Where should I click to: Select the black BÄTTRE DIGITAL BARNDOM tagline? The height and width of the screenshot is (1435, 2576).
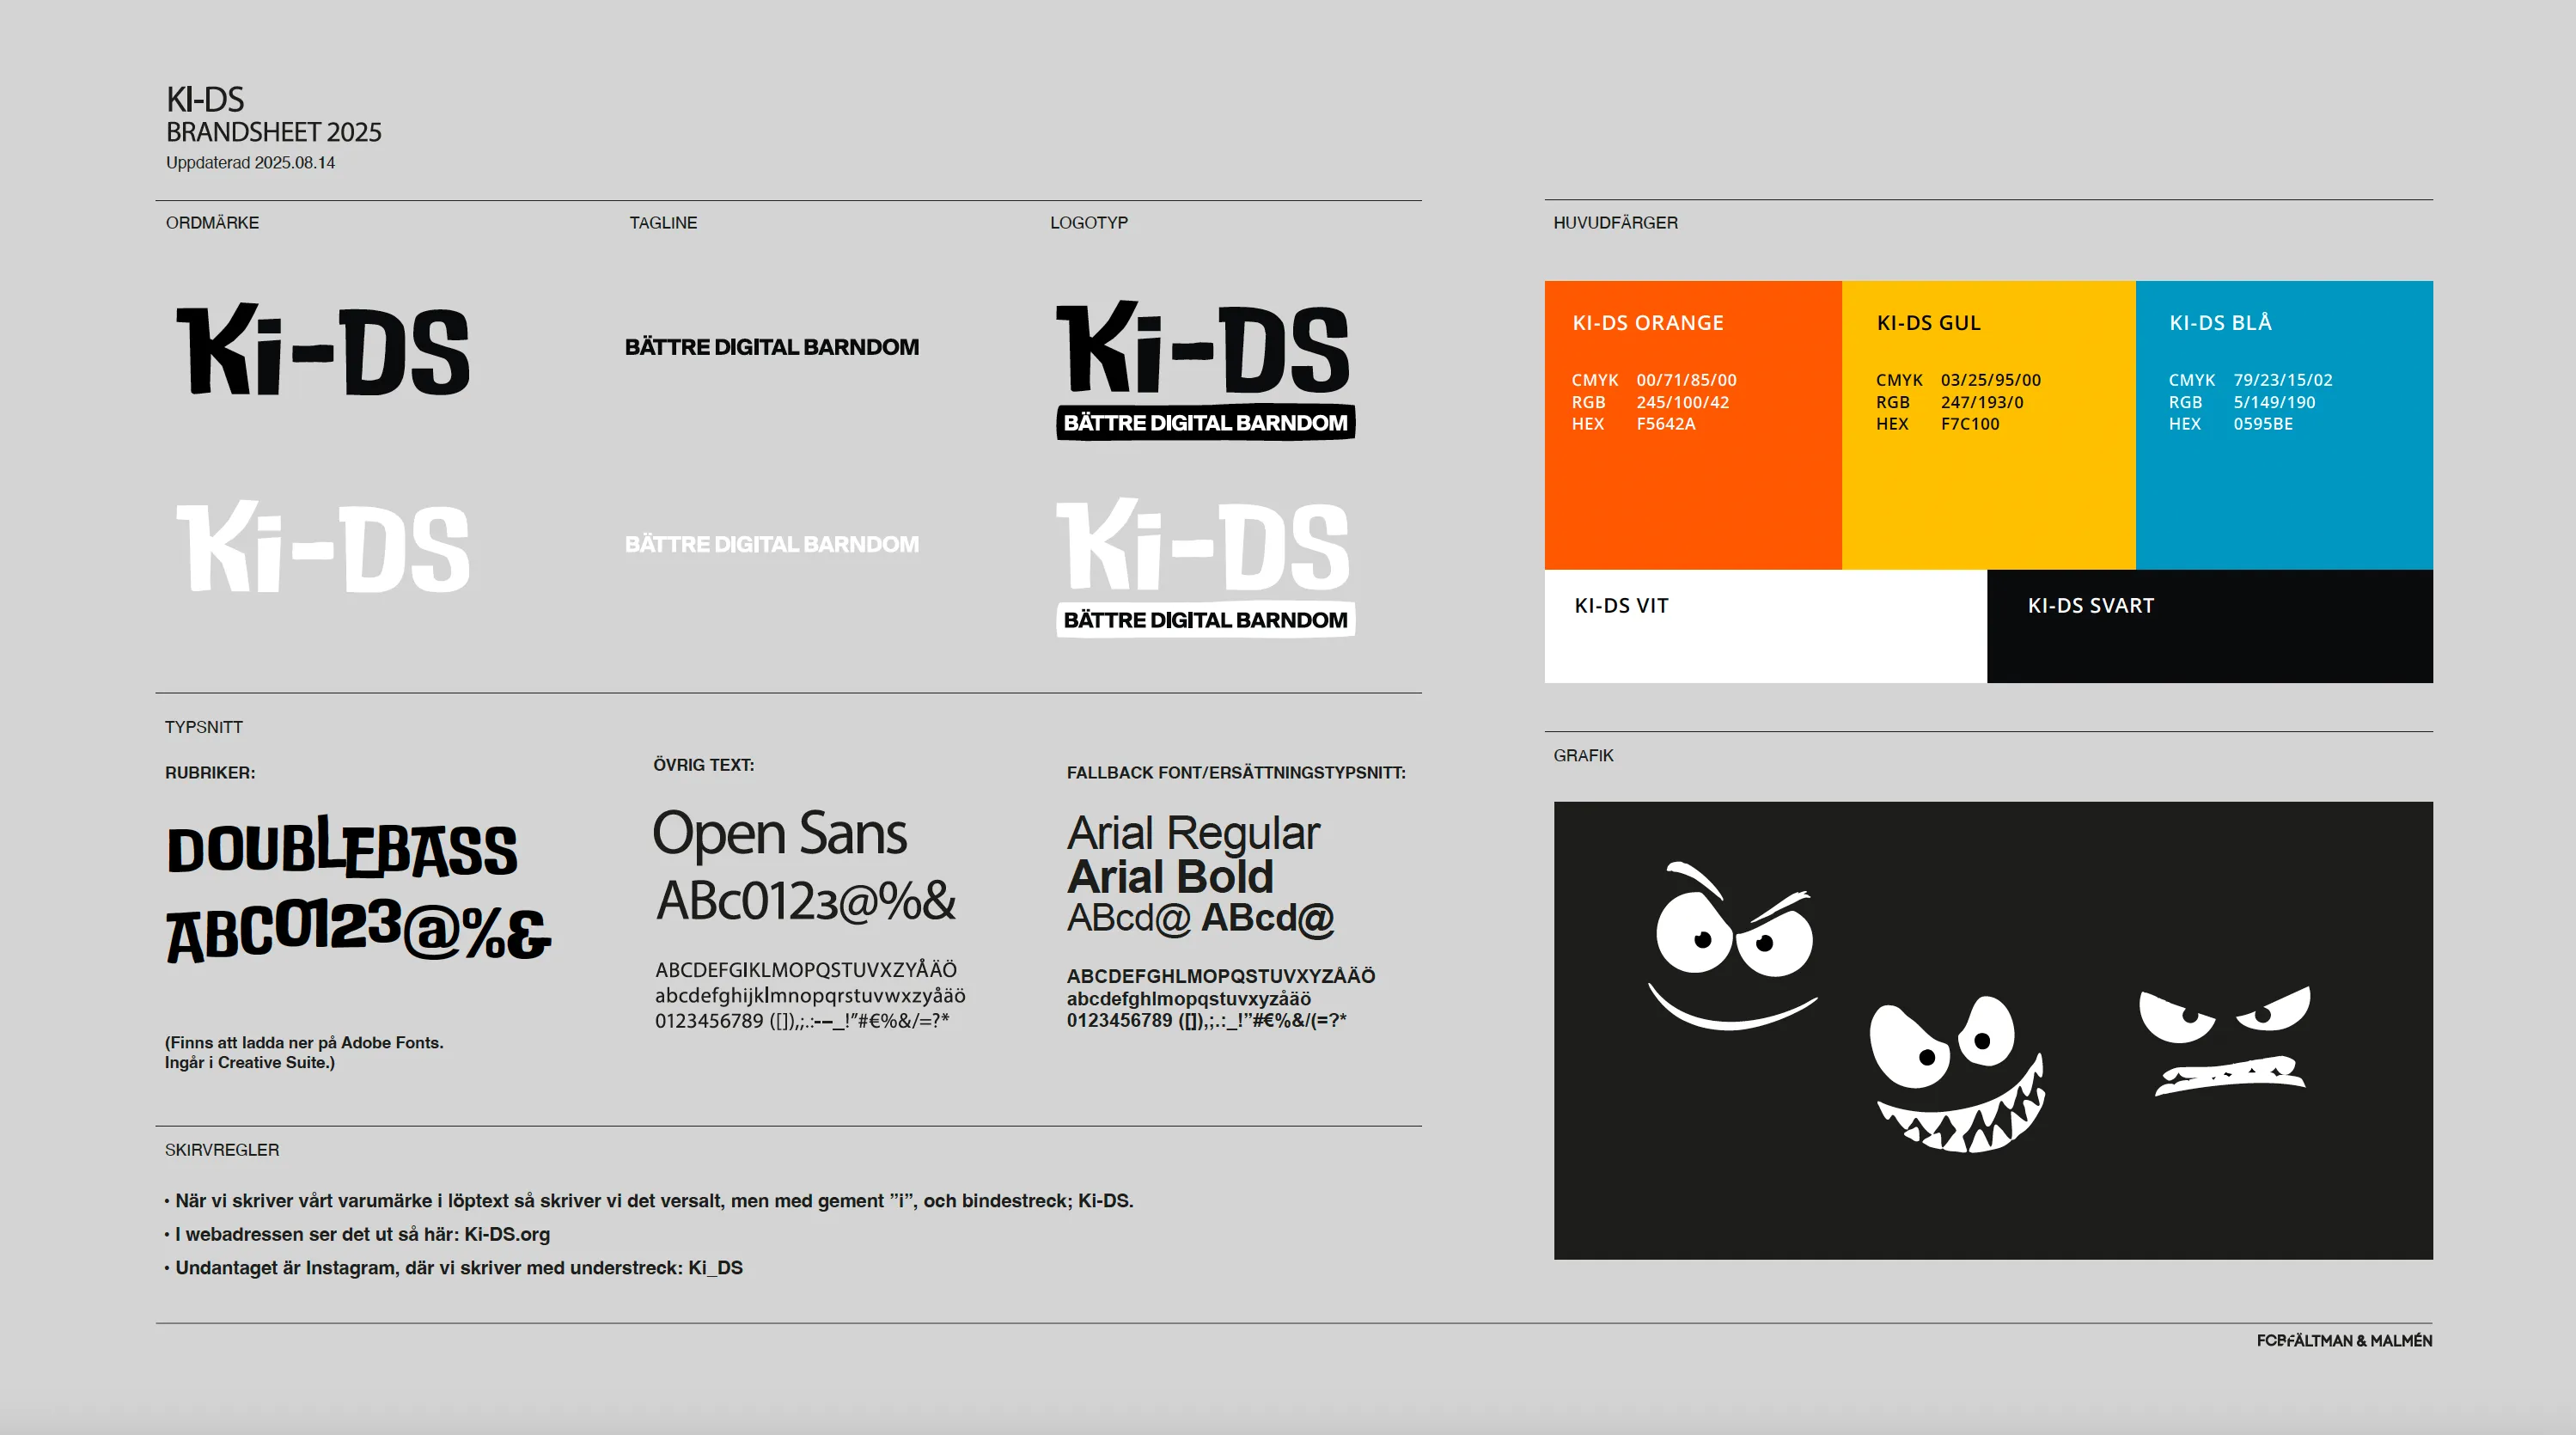(771, 347)
